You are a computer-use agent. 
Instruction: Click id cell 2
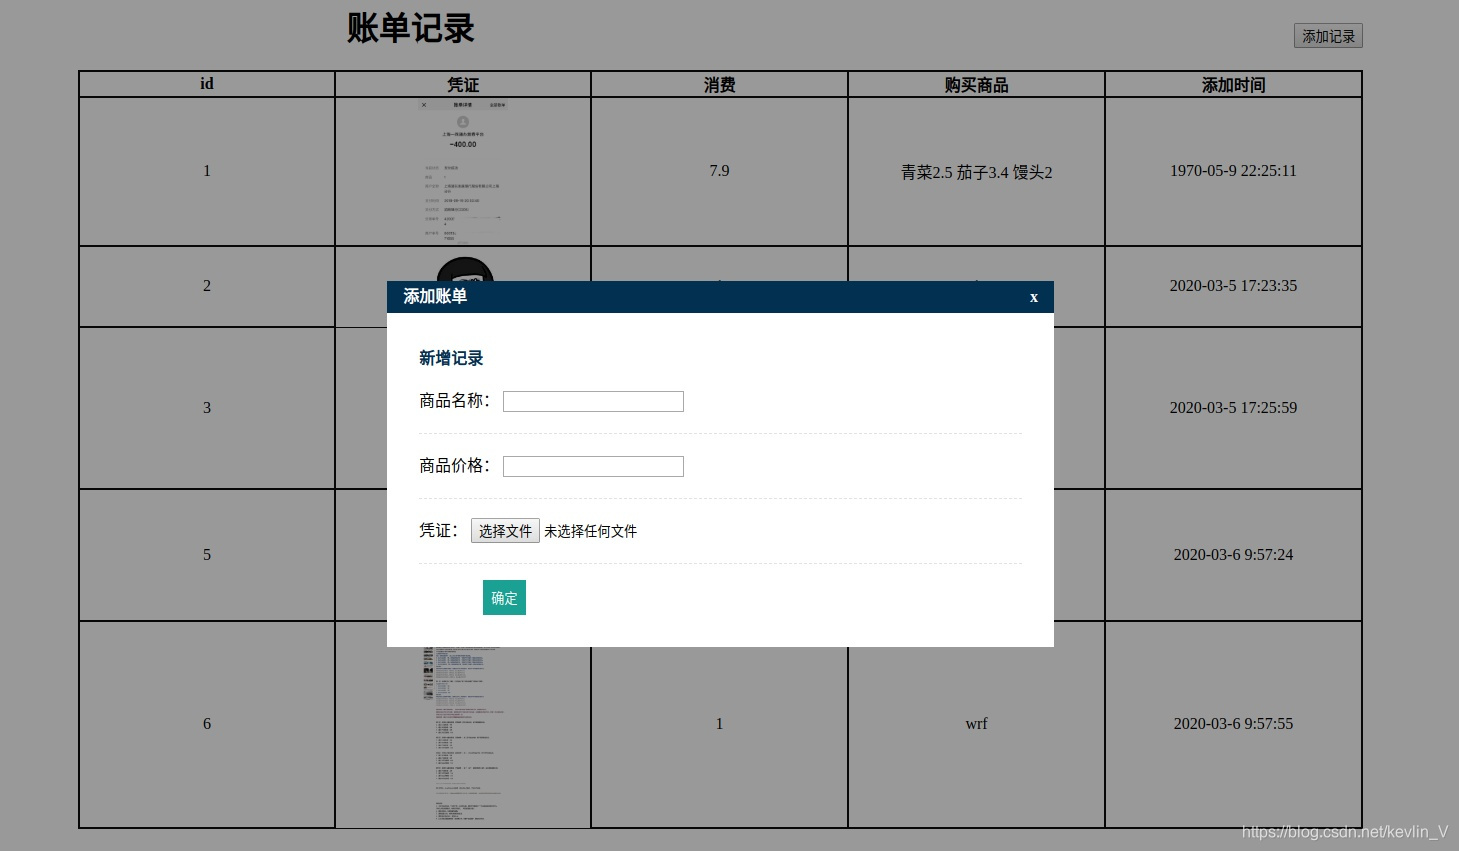pos(207,286)
